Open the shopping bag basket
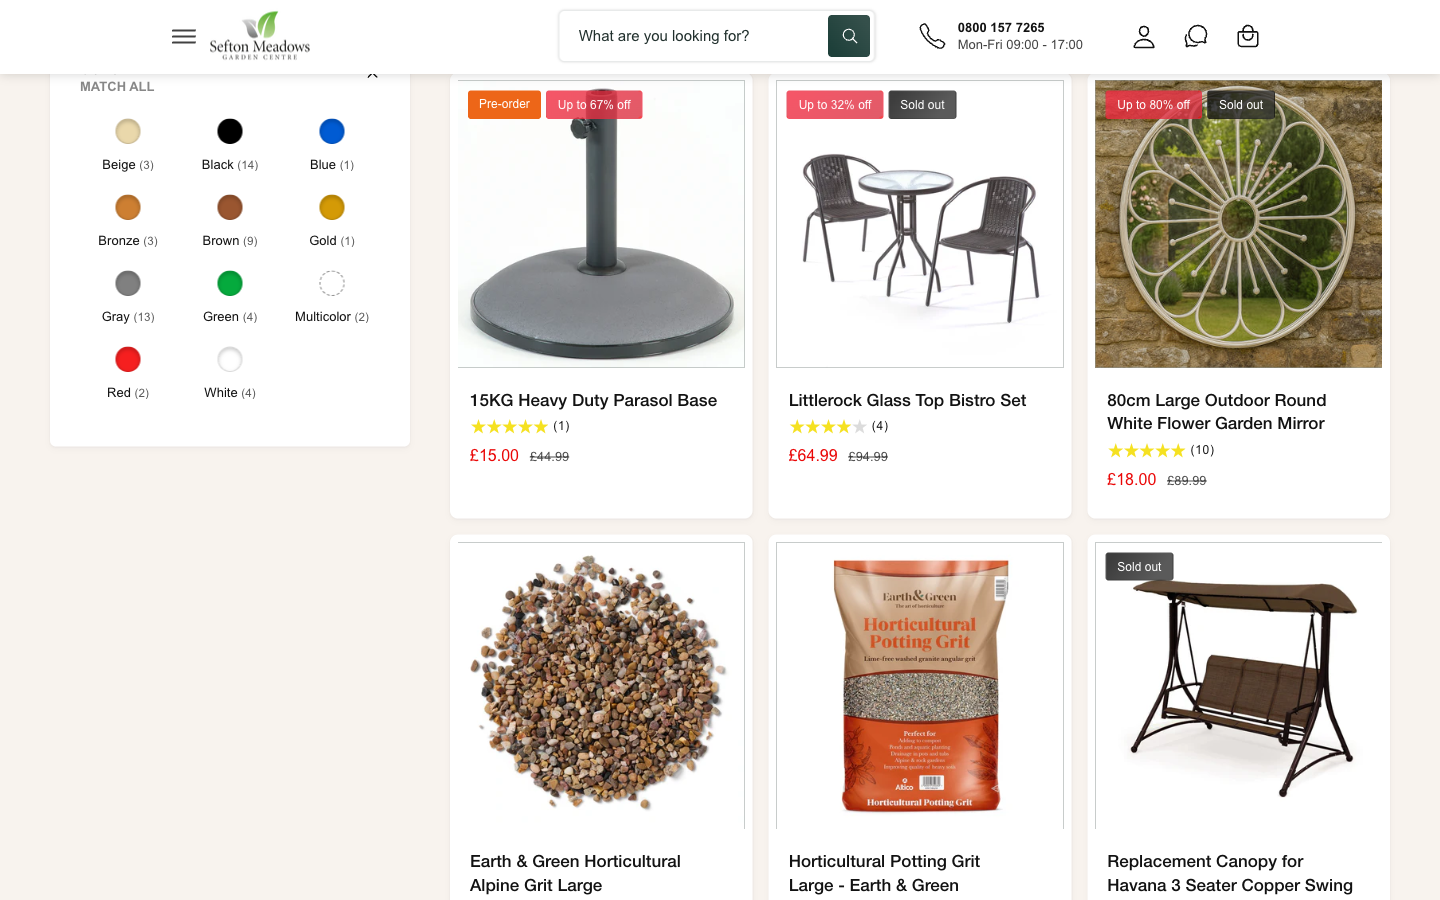This screenshot has height=900, width=1440. tap(1248, 37)
